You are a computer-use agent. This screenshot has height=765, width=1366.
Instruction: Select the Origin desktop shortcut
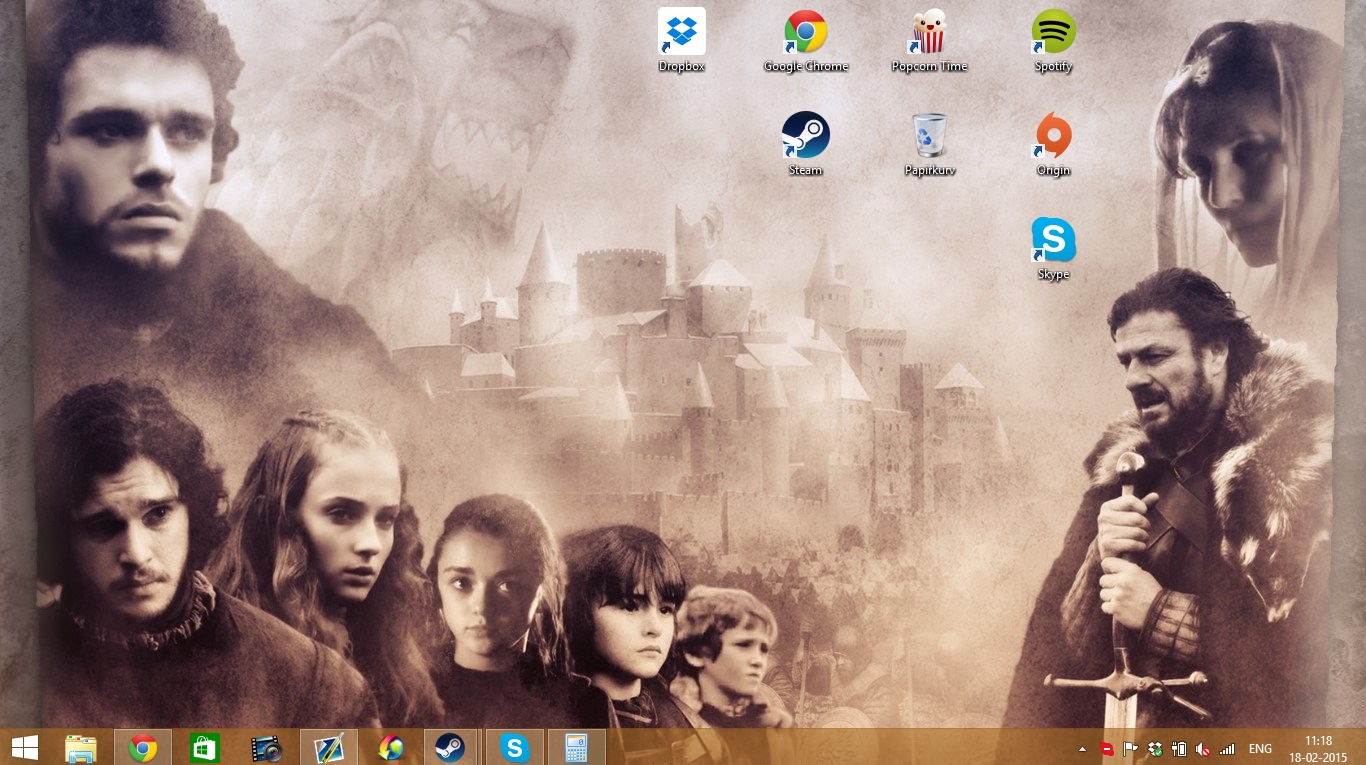point(1053,144)
